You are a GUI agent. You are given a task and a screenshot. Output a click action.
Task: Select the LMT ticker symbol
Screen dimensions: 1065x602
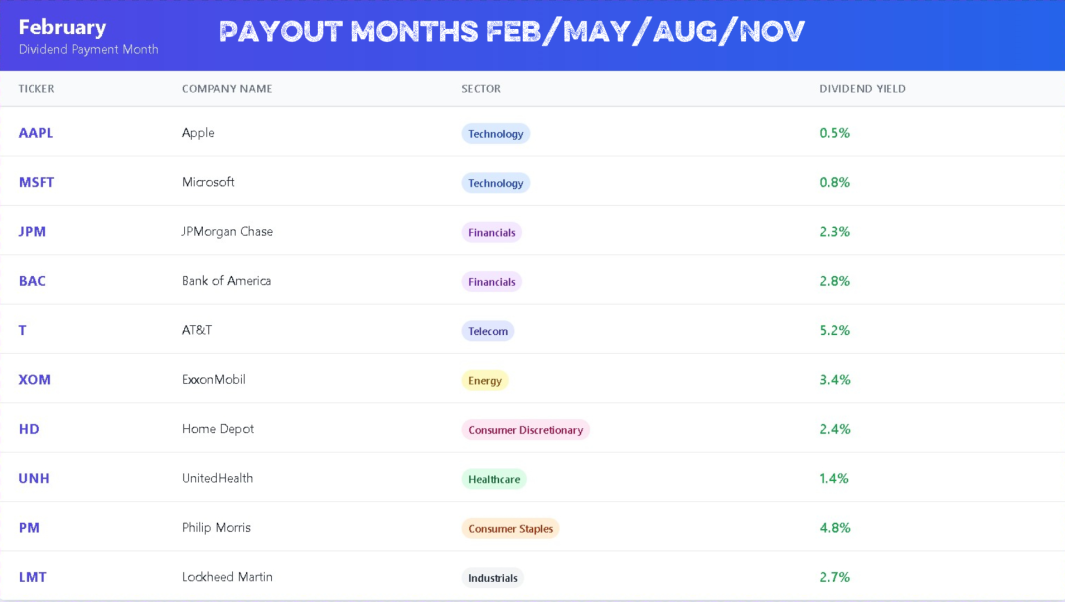(x=33, y=578)
